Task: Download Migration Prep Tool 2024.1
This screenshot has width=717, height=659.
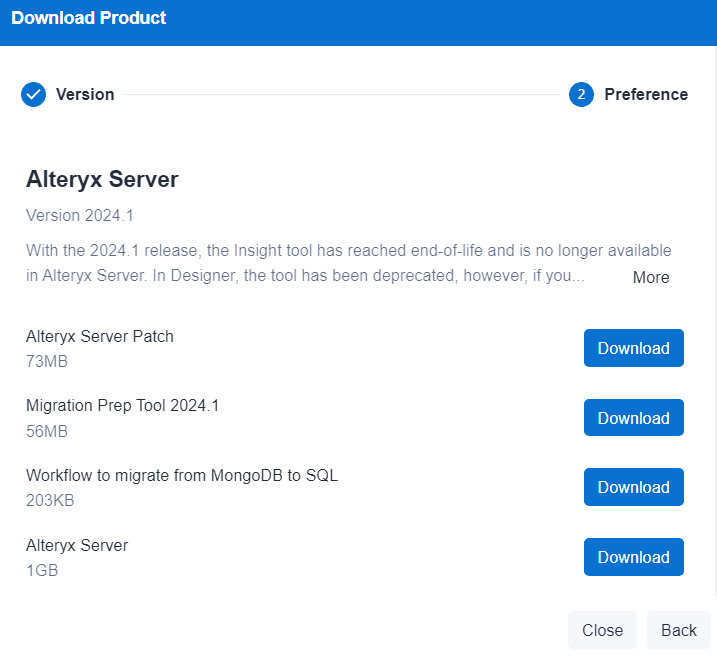Action: 633,418
